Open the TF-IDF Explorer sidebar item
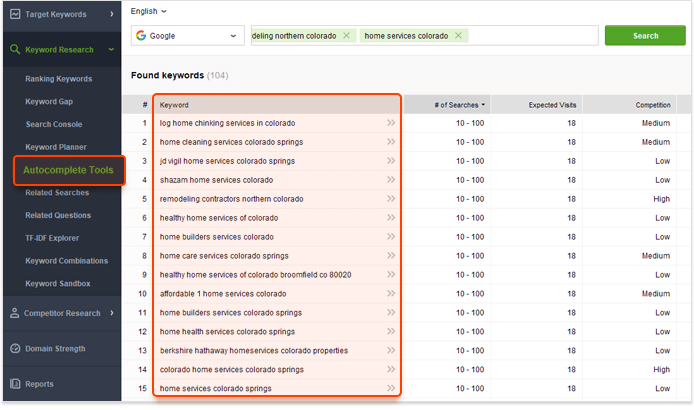 [x=52, y=238]
